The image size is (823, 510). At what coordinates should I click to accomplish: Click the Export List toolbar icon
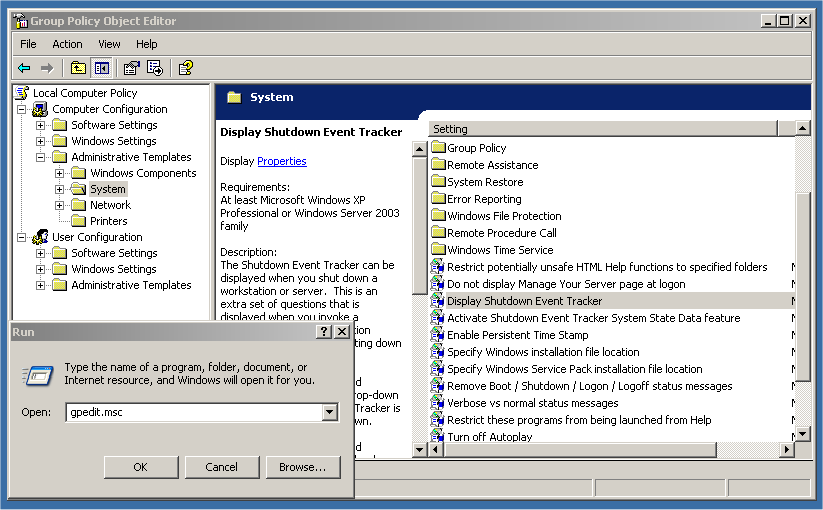tap(155, 68)
